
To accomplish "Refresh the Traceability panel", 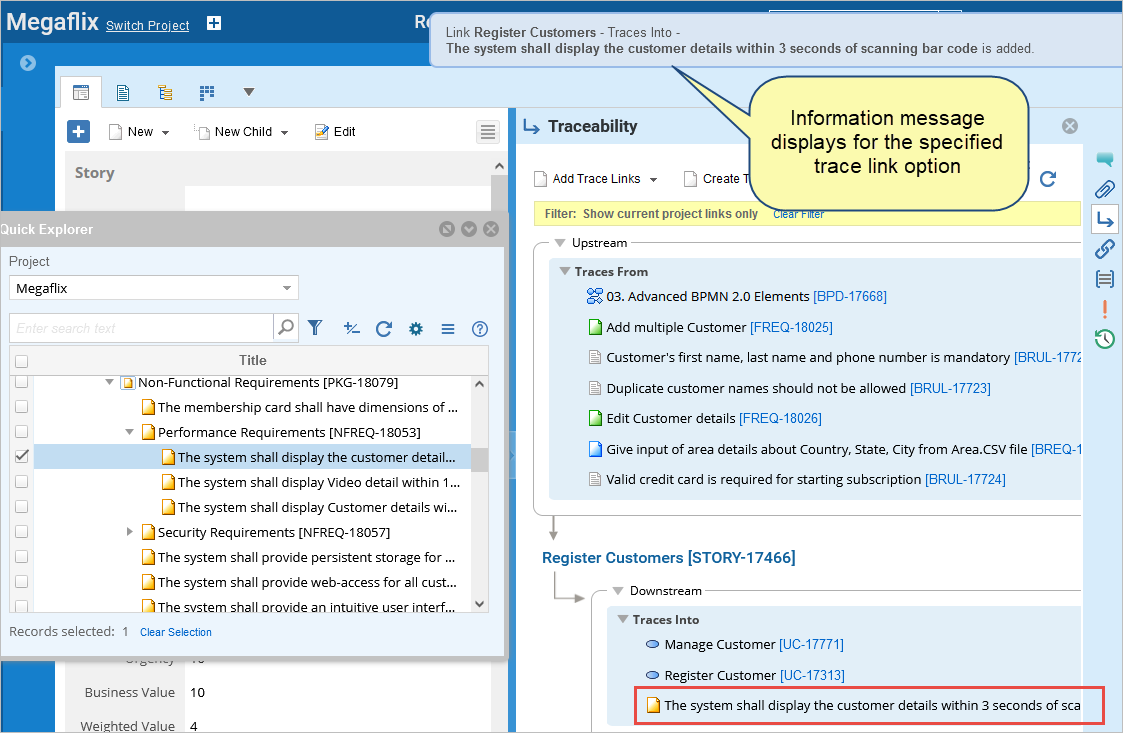I will click(x=1048, y=178).
